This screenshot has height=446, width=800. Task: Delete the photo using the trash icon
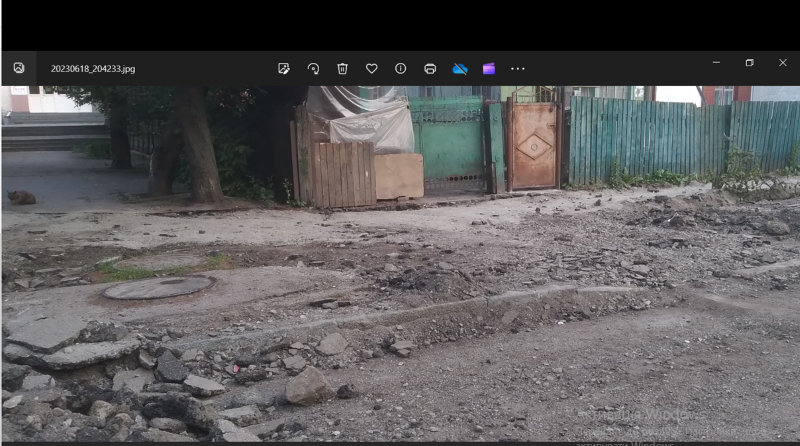coord(342,68)
